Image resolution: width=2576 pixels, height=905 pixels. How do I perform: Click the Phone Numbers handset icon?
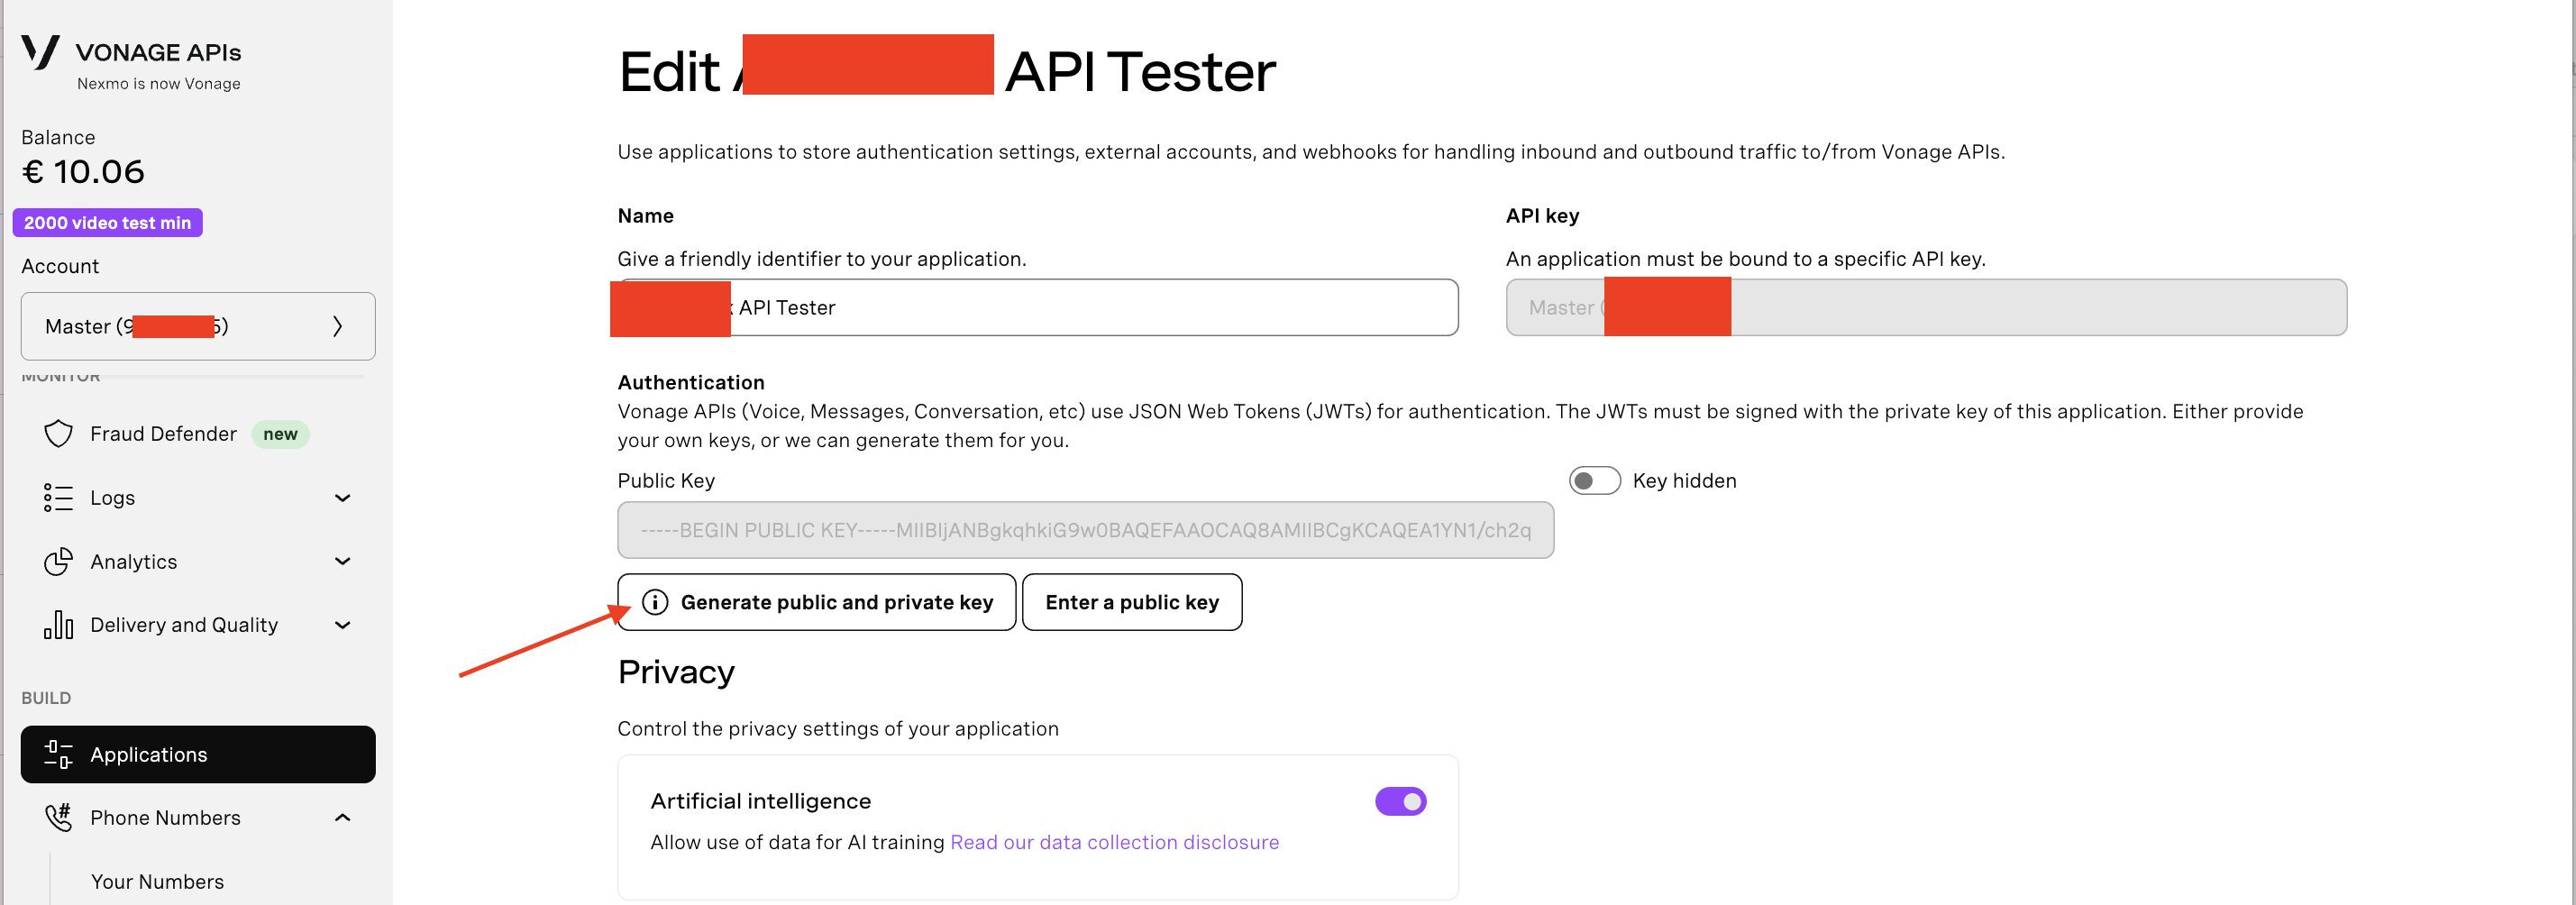coord(58,818)
